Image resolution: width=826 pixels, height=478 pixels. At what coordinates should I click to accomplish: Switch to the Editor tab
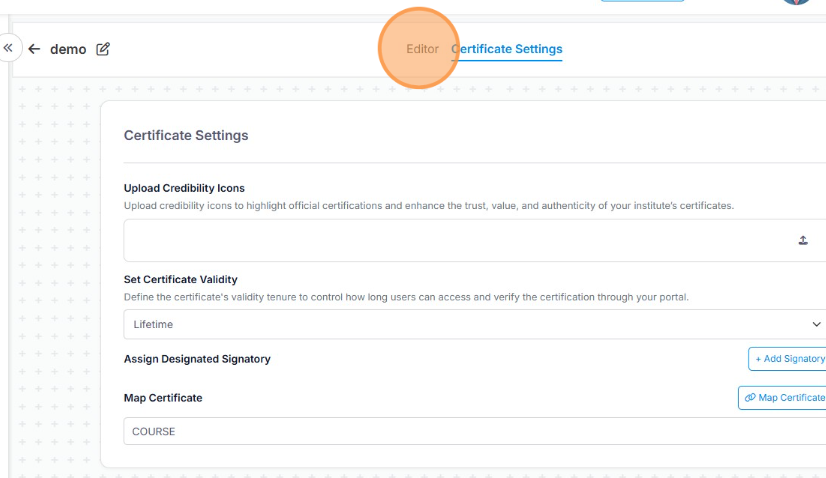422,49
